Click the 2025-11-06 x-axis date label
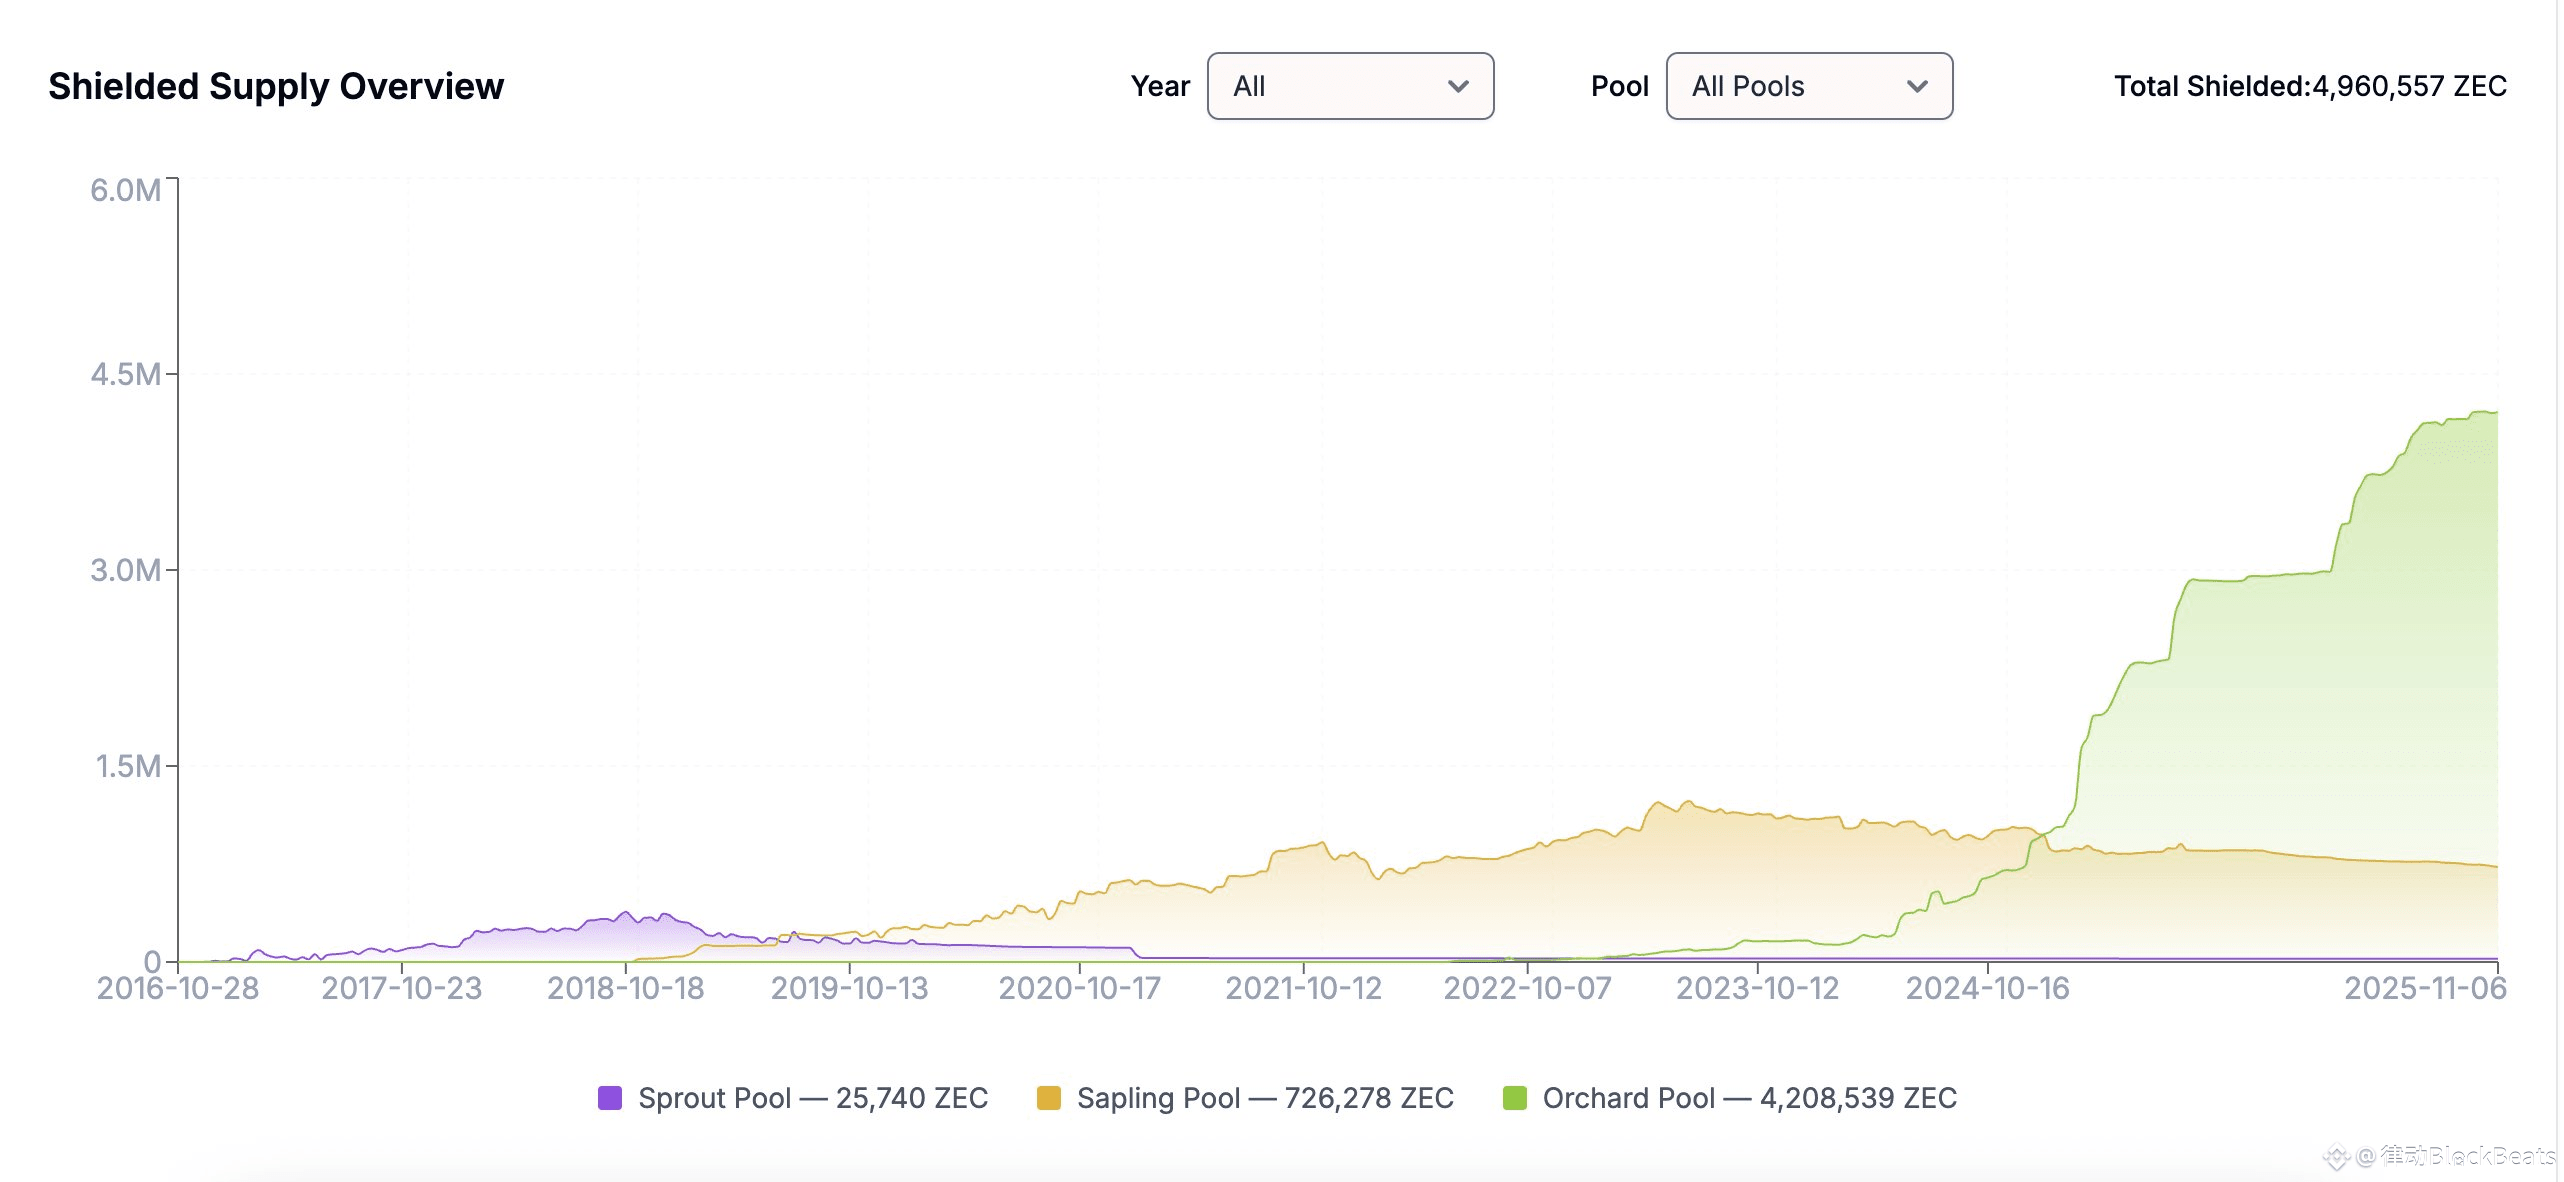Viewport: 2564px width, 1182px height. coord(2424,988)
